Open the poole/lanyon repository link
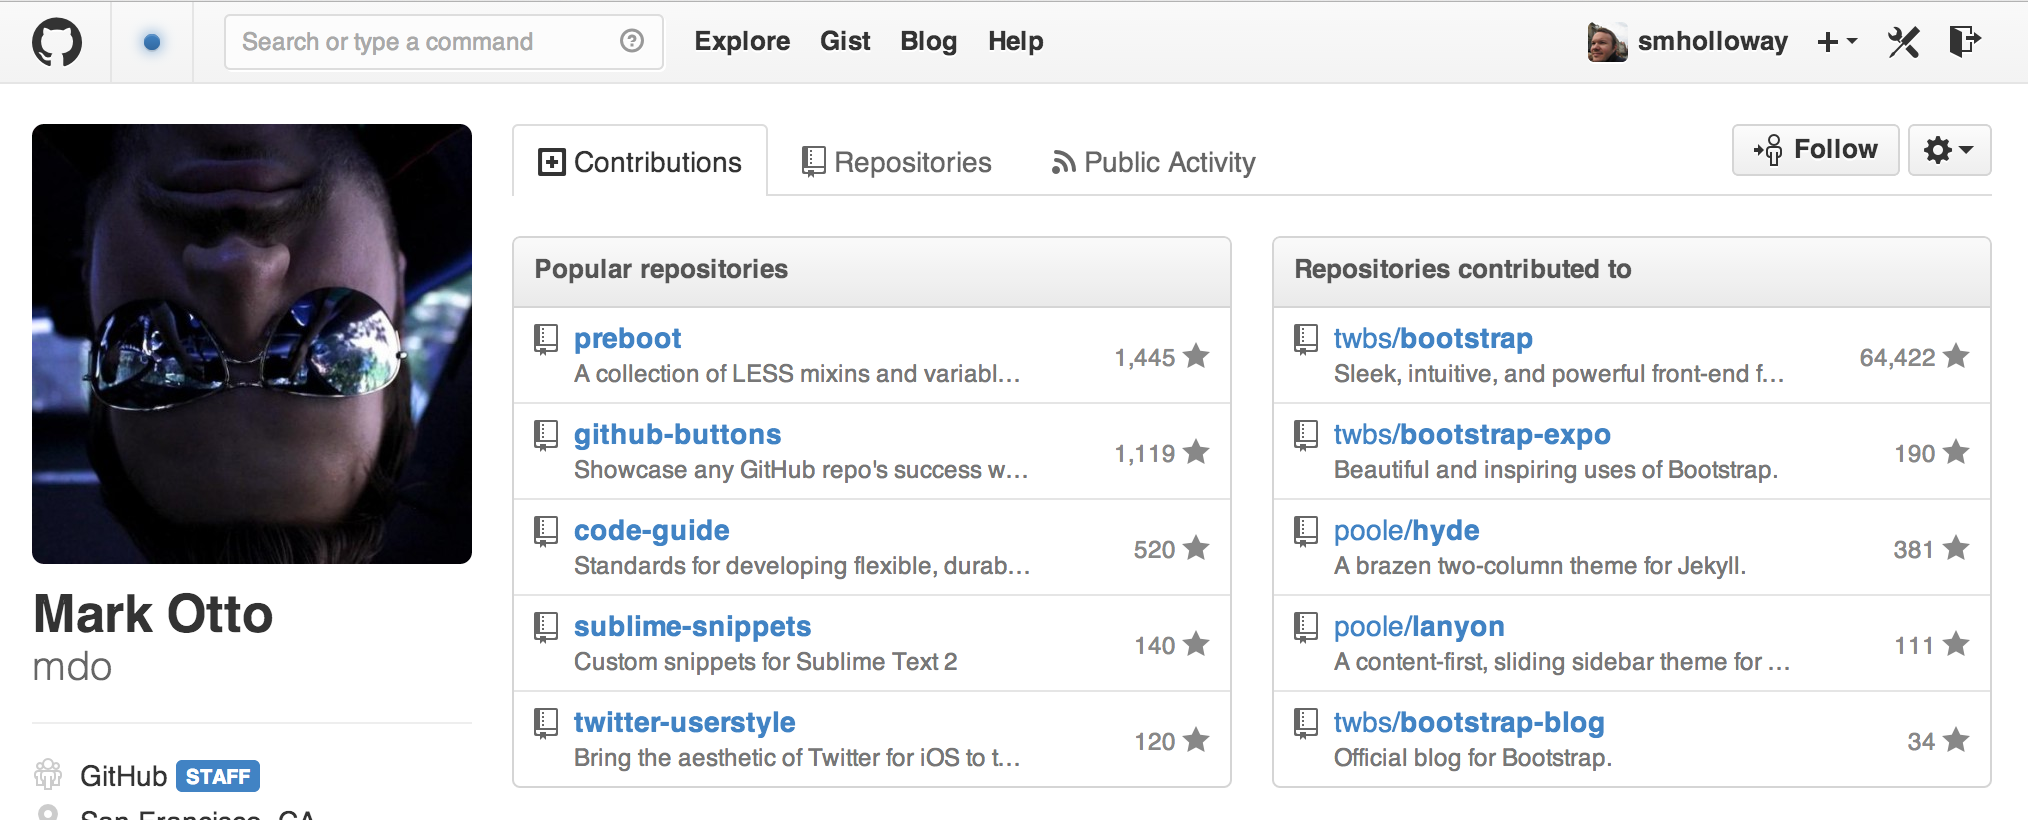 1419,626
